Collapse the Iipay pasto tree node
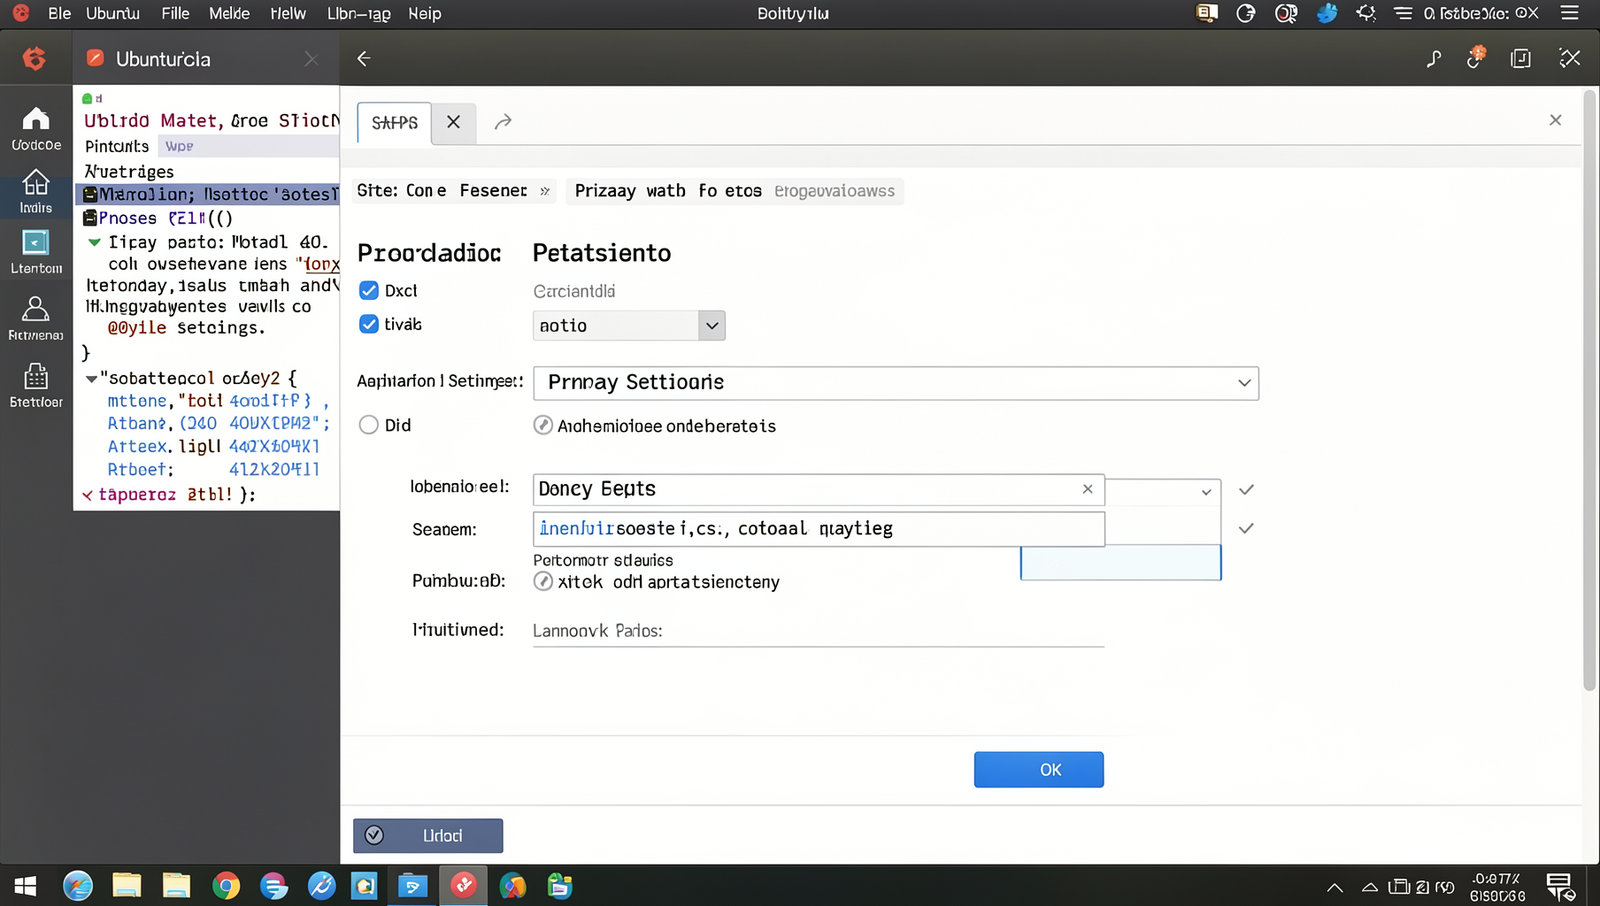Viewport: 1600px width, 906px height. [x=94, y=242]
